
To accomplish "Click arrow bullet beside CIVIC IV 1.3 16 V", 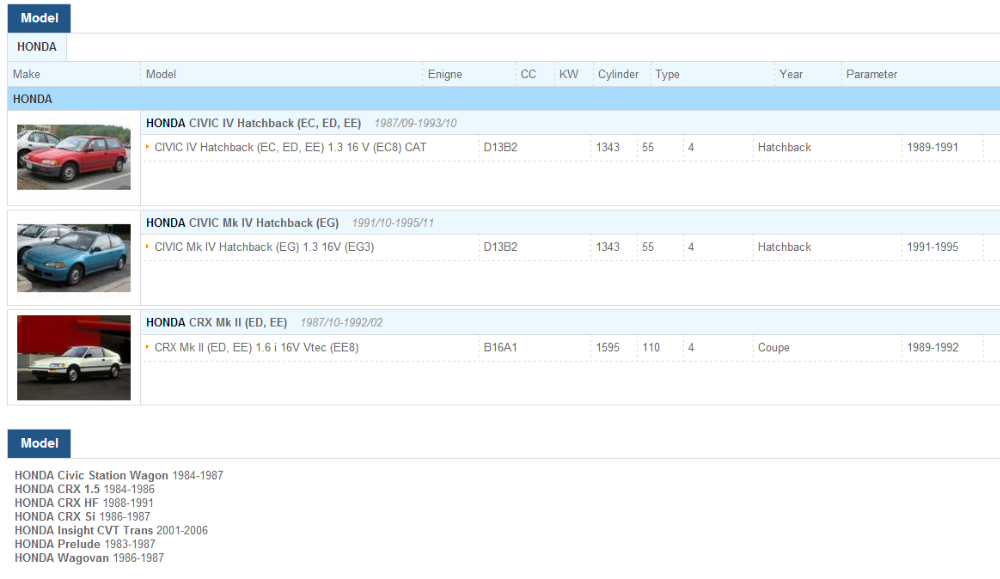I will (x=148, y=147).
